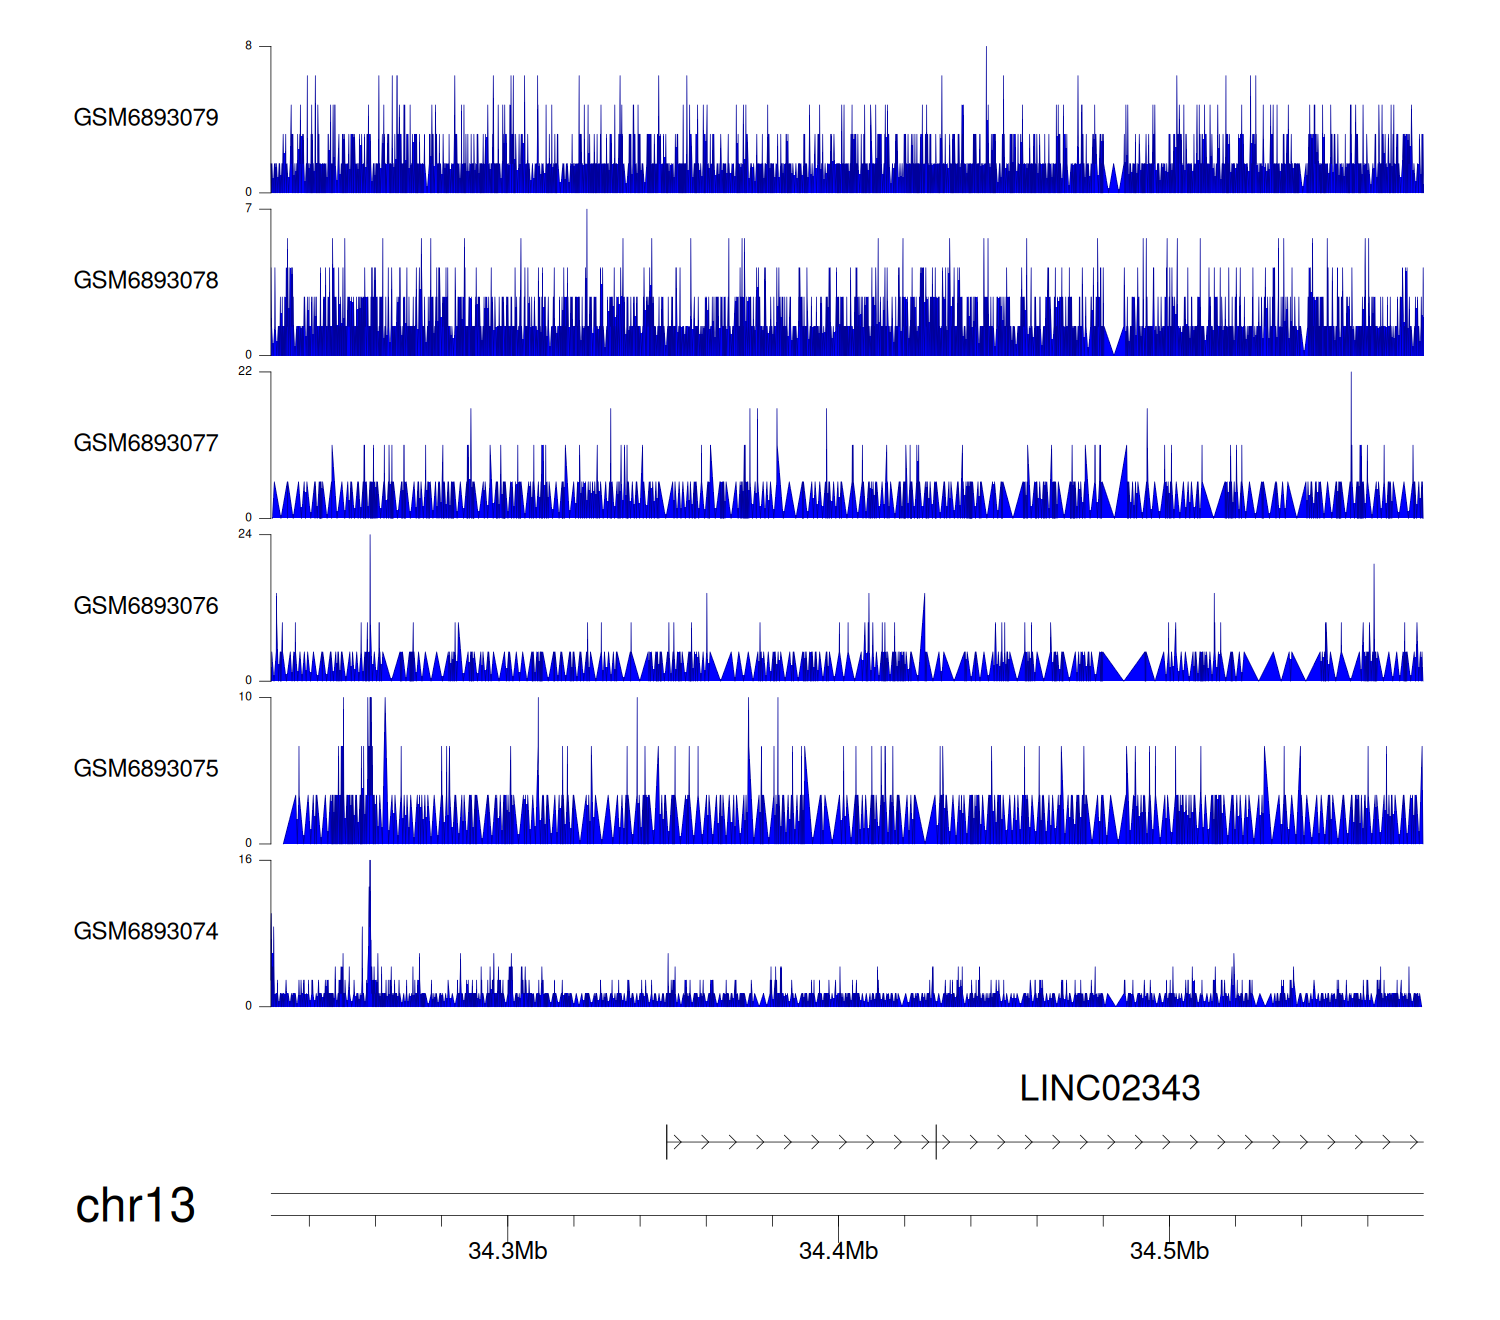This screenshot has width=1500, height=1320.
Task: Click the chr13 chromosome label
Action: click(135, 1206)
